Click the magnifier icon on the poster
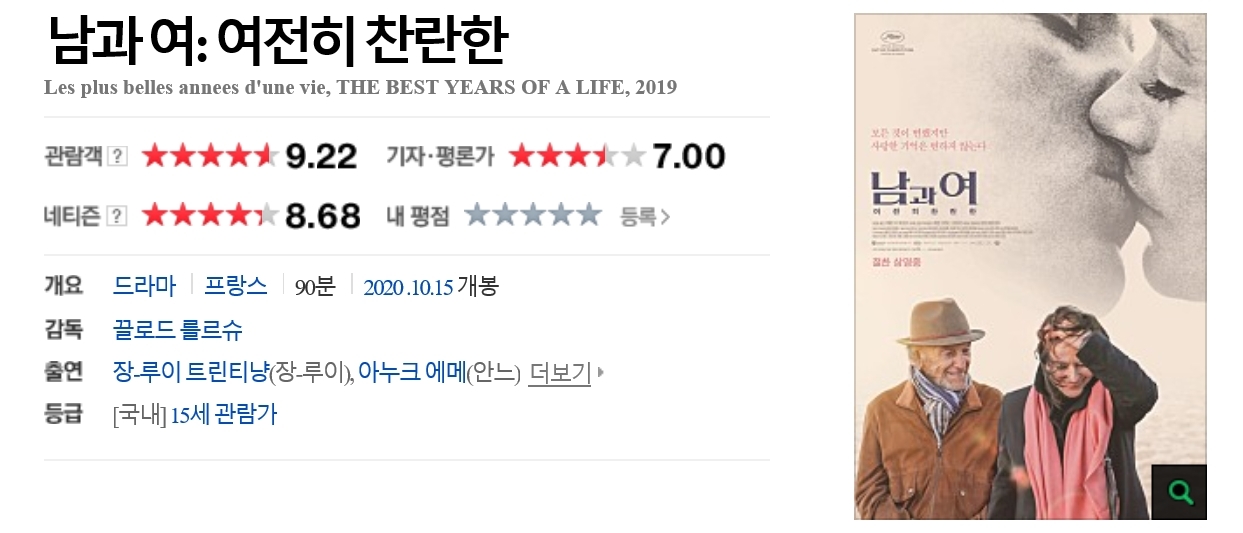Image resolution: width=1243 pixels, height=533 pixels. 1180,492
